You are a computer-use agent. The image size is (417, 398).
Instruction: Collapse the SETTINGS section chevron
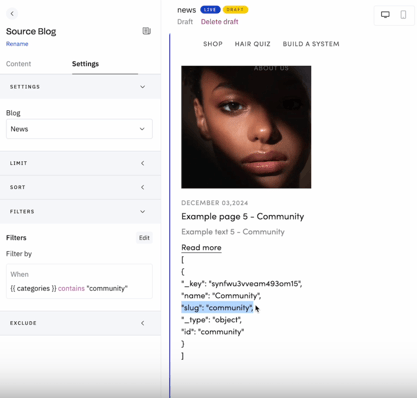click(x=143, y=87)
